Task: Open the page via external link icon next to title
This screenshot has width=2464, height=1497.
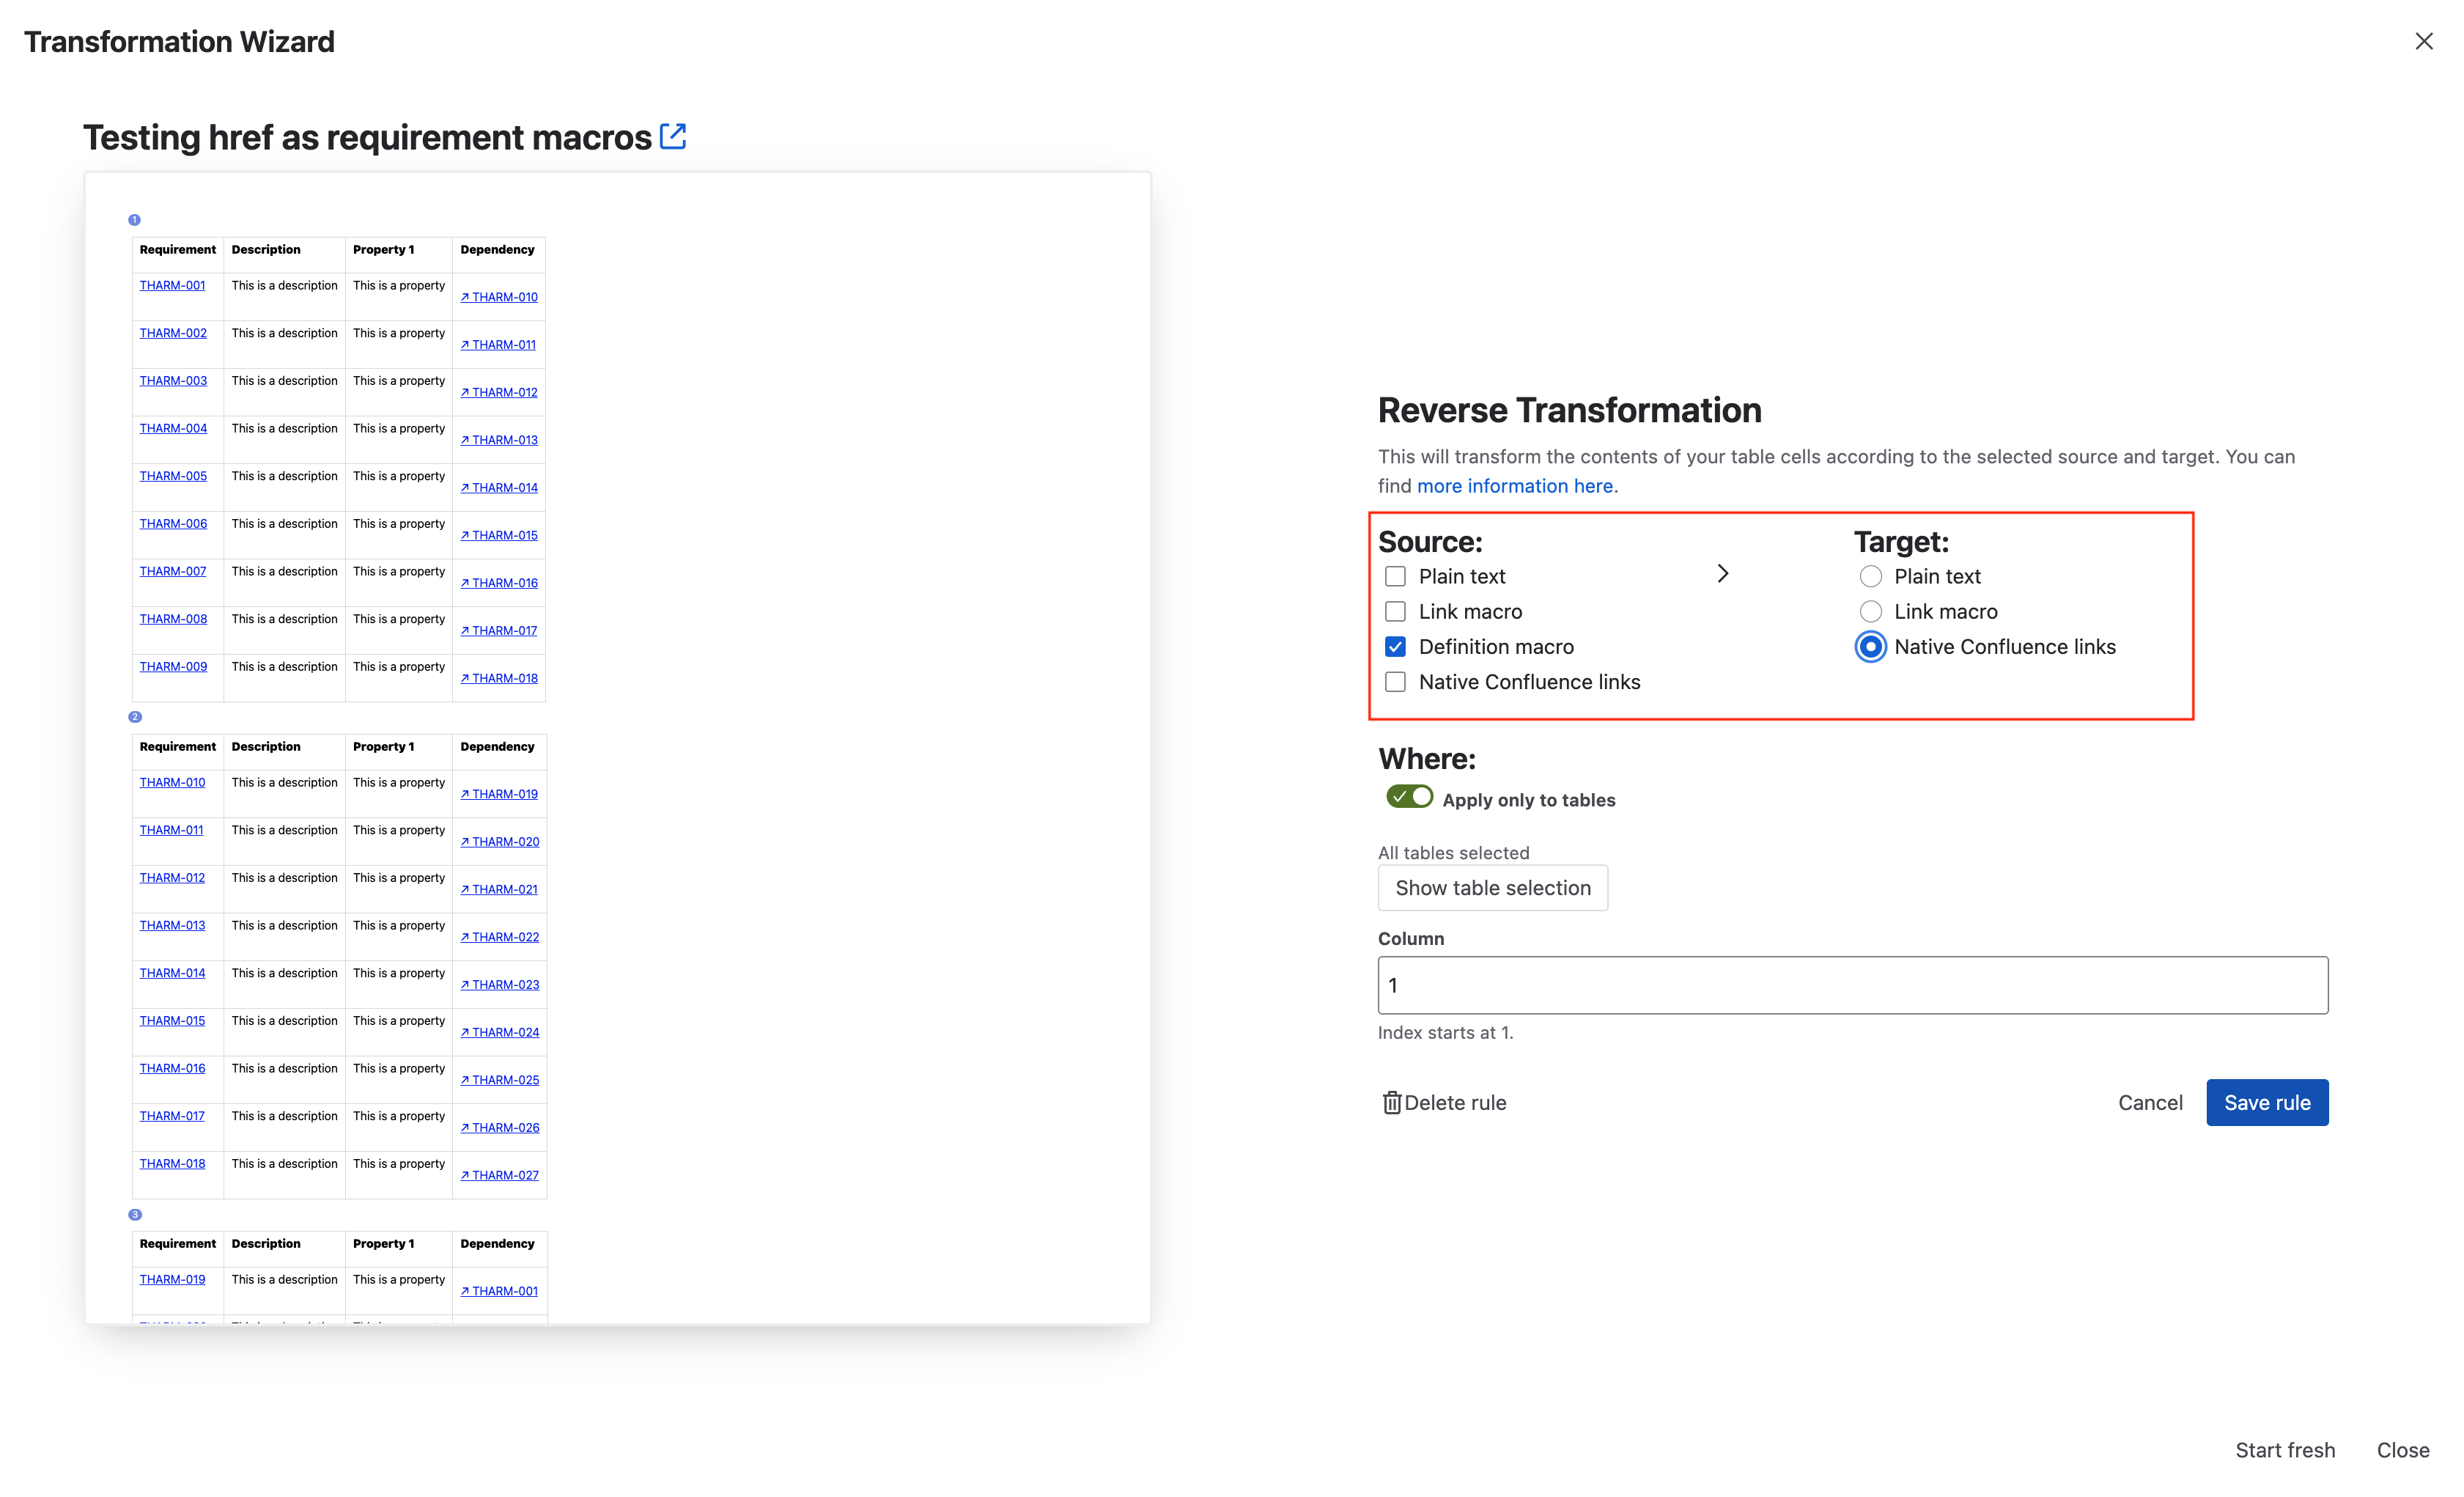Action: point(674,136)
